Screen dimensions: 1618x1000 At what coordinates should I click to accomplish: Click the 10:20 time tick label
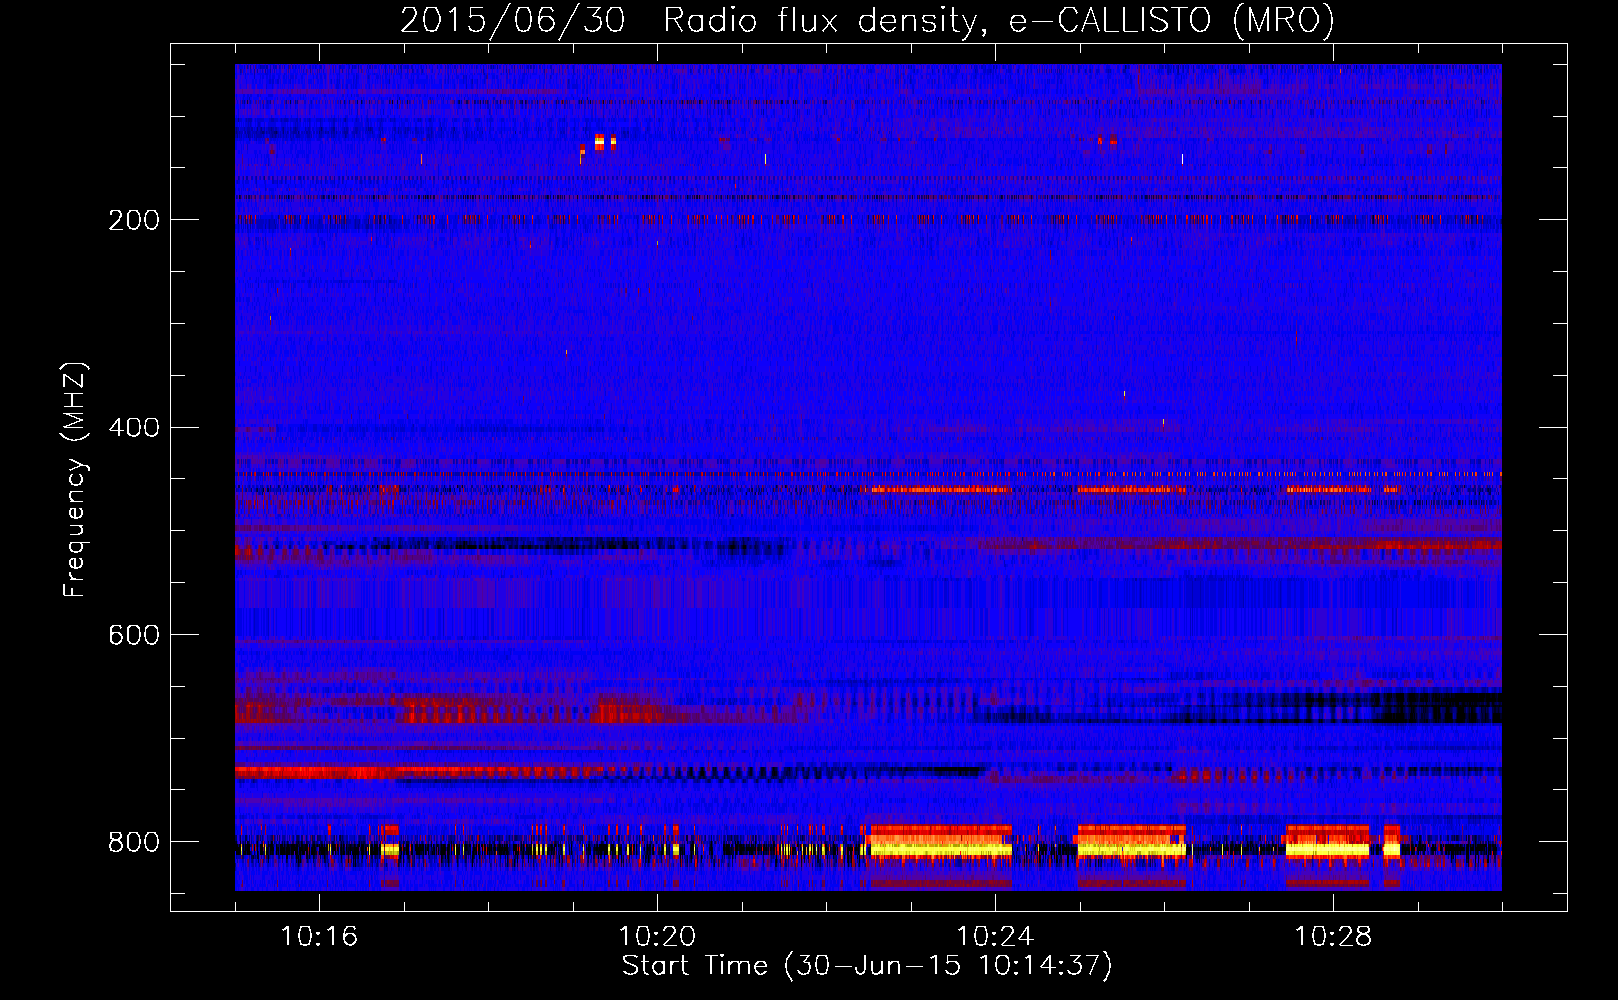pyautogui.click(x=657, y=937)
